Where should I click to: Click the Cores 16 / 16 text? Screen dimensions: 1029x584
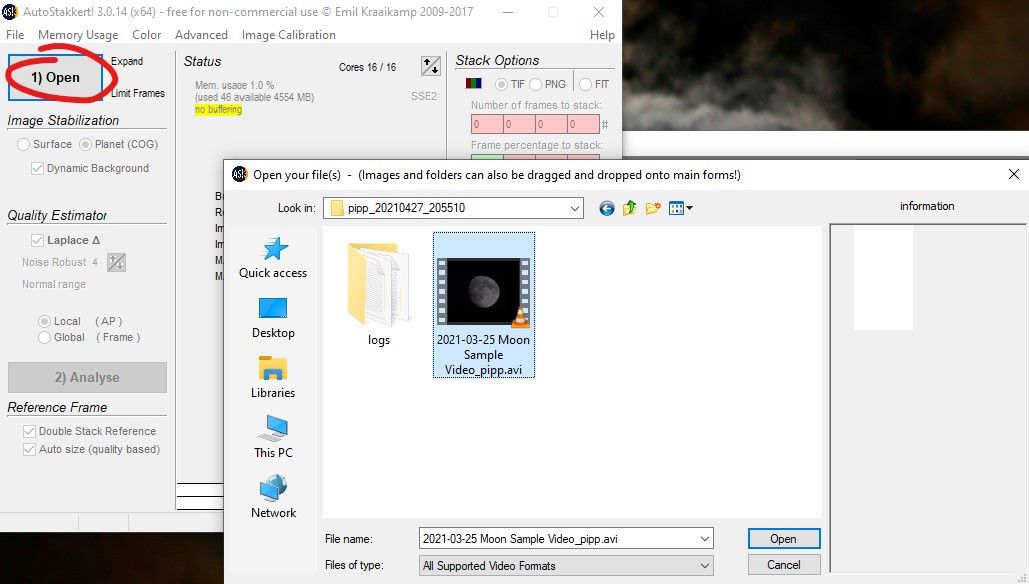point(368,67)
